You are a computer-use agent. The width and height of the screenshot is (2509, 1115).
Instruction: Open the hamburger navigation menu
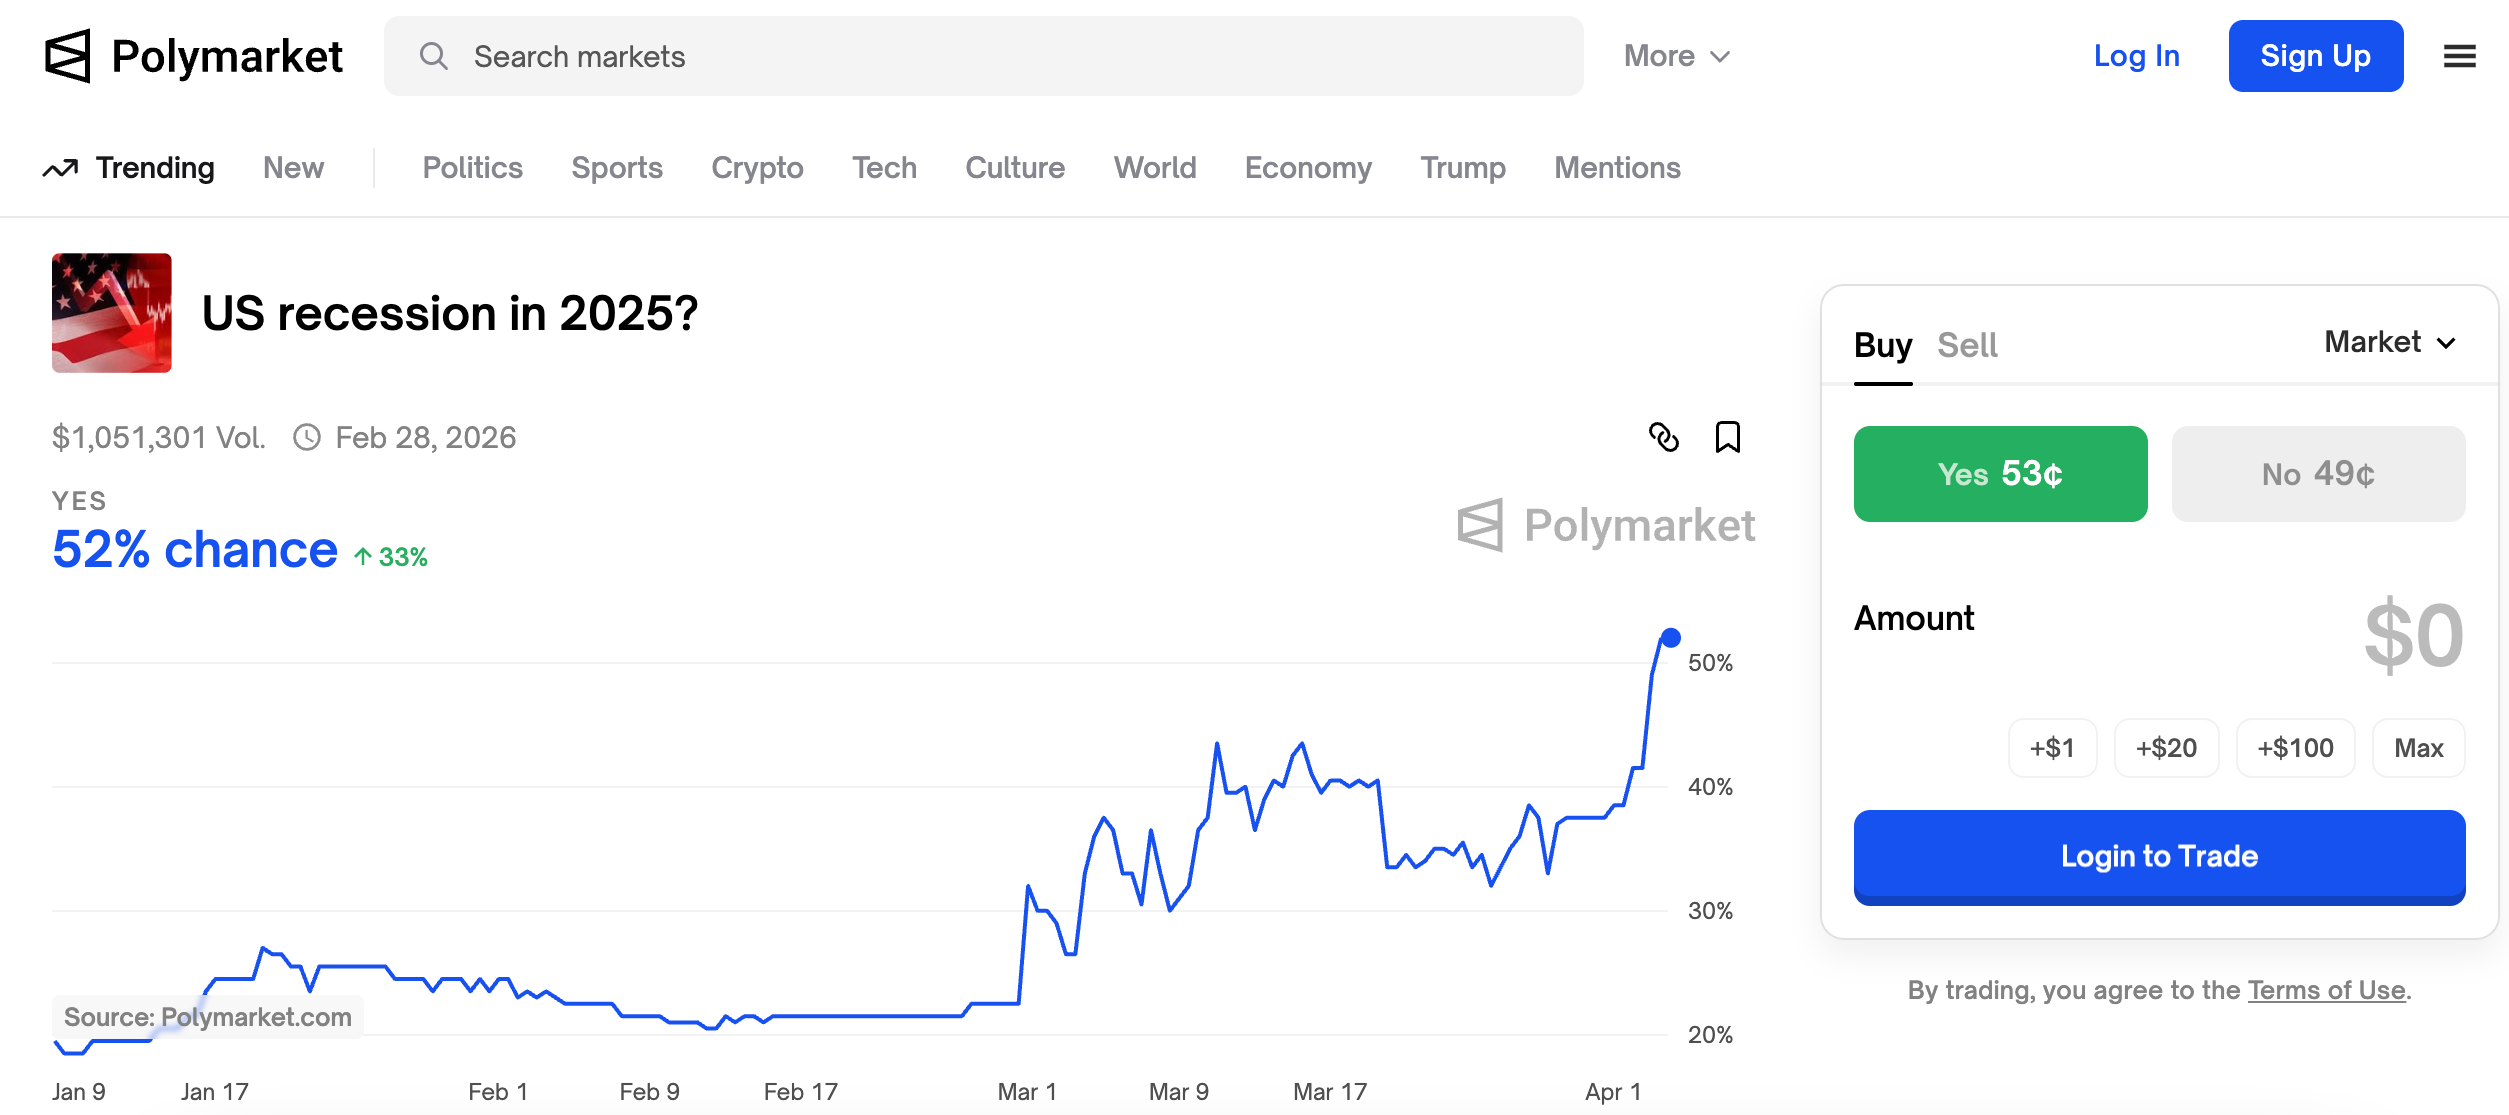click(x=2457, y=57)
